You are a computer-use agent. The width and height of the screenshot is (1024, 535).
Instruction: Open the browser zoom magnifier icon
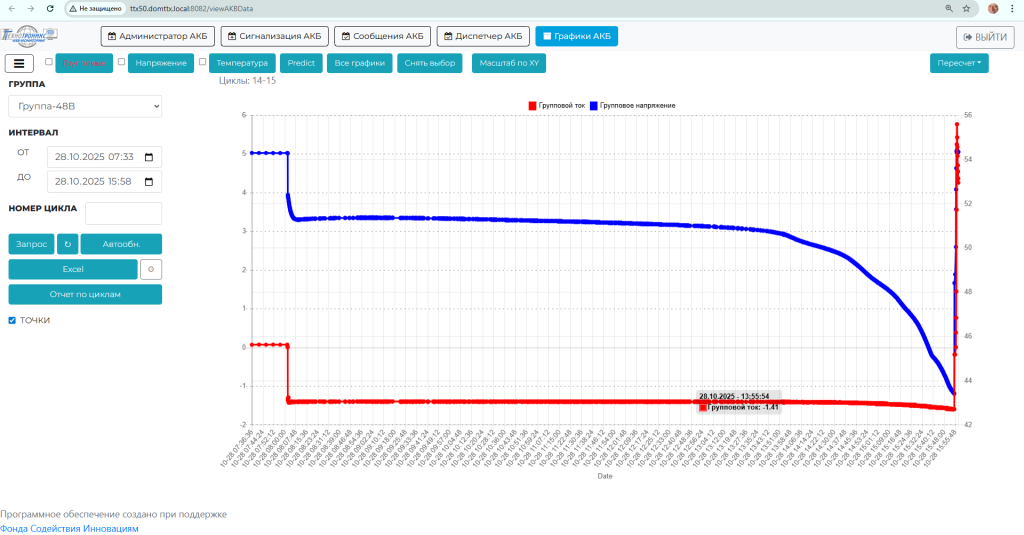coord(948,8)
